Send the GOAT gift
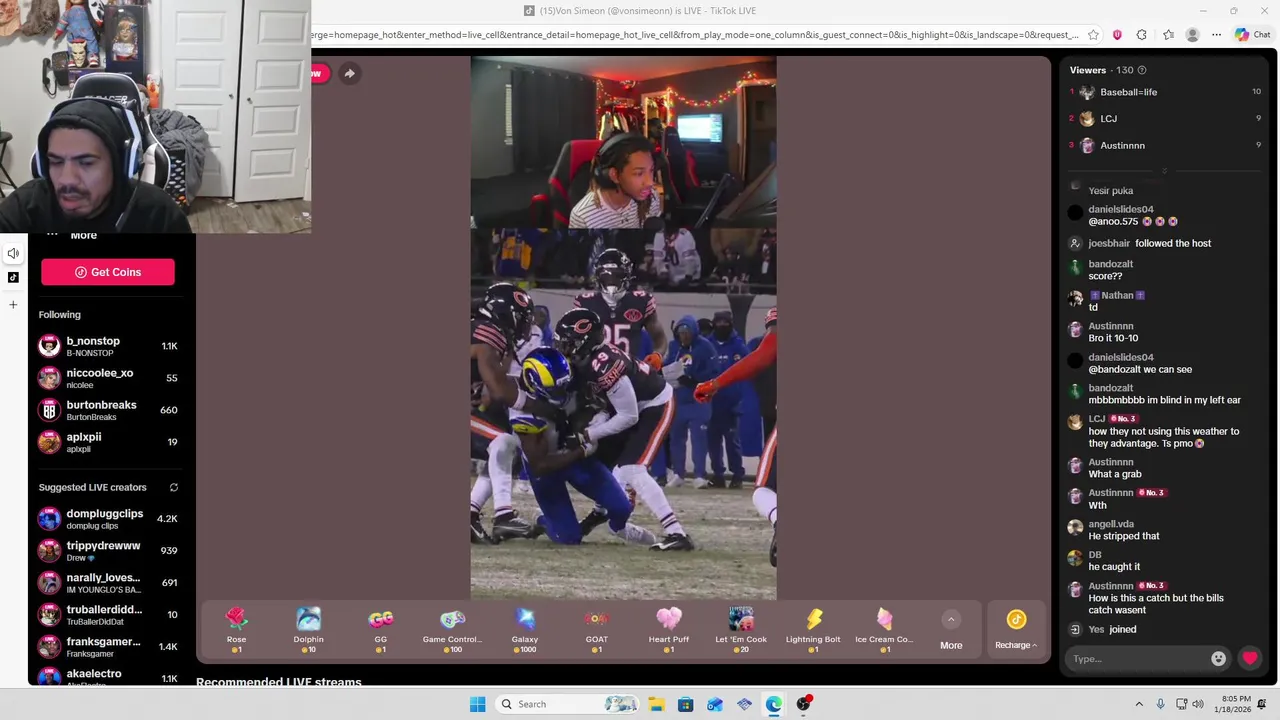 tap(596, 630)
